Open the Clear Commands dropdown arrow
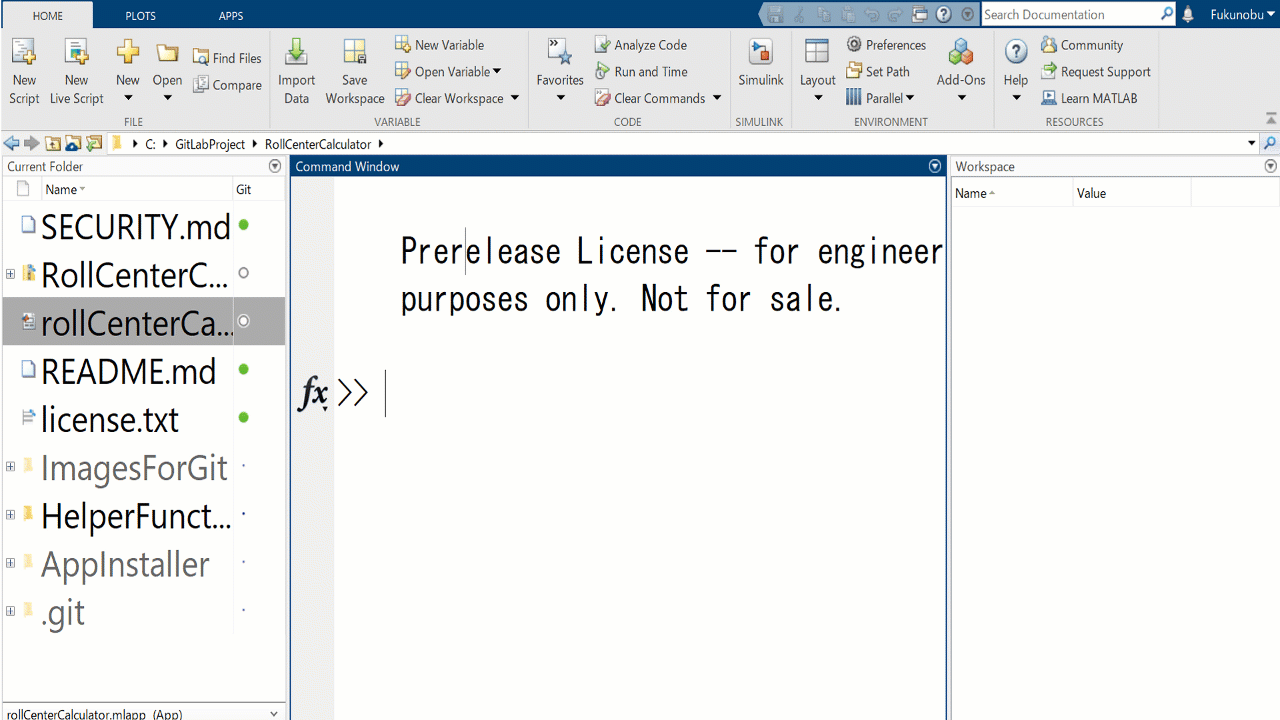The image size is (1280, 720). click(x=717, y=98)
